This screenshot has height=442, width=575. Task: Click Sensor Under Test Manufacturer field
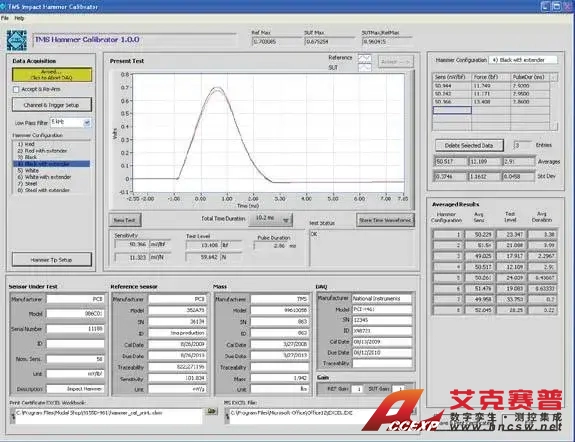[76, 299]
